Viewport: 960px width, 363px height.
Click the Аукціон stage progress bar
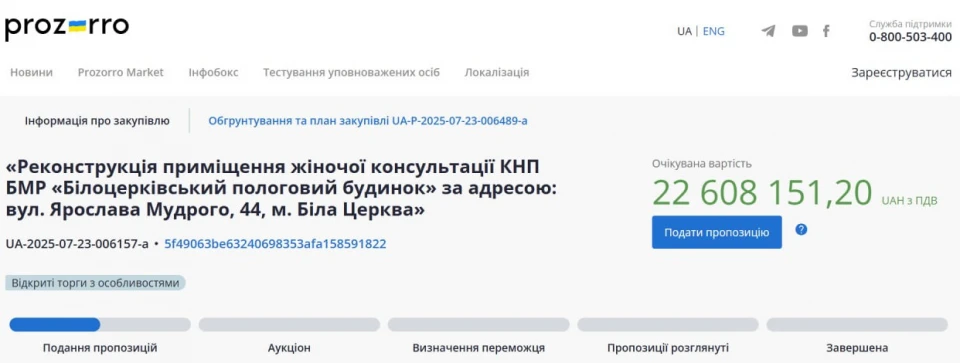[x=289, y=324]
